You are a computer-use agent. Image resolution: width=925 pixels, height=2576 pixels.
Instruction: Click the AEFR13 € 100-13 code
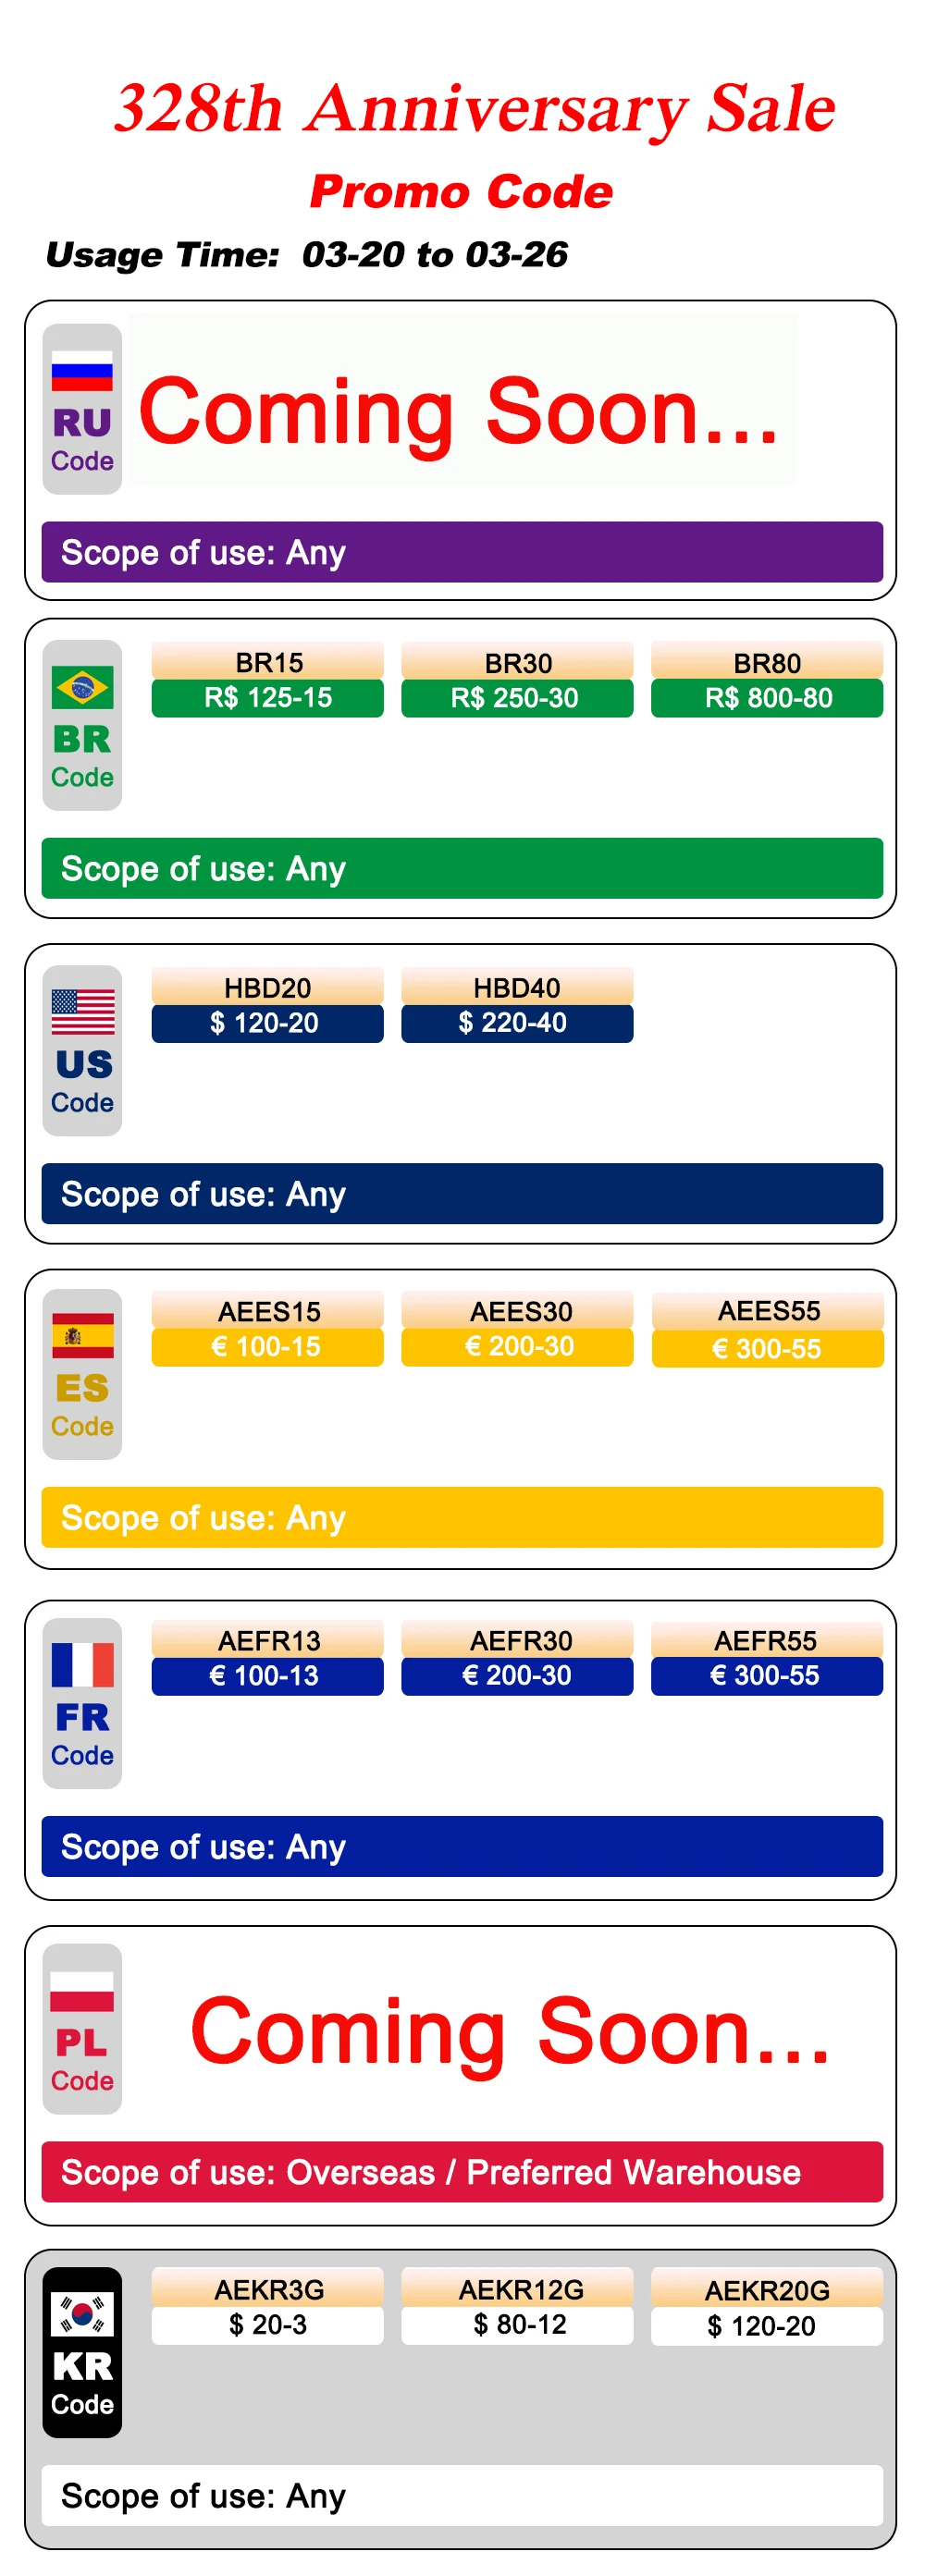268,1658
